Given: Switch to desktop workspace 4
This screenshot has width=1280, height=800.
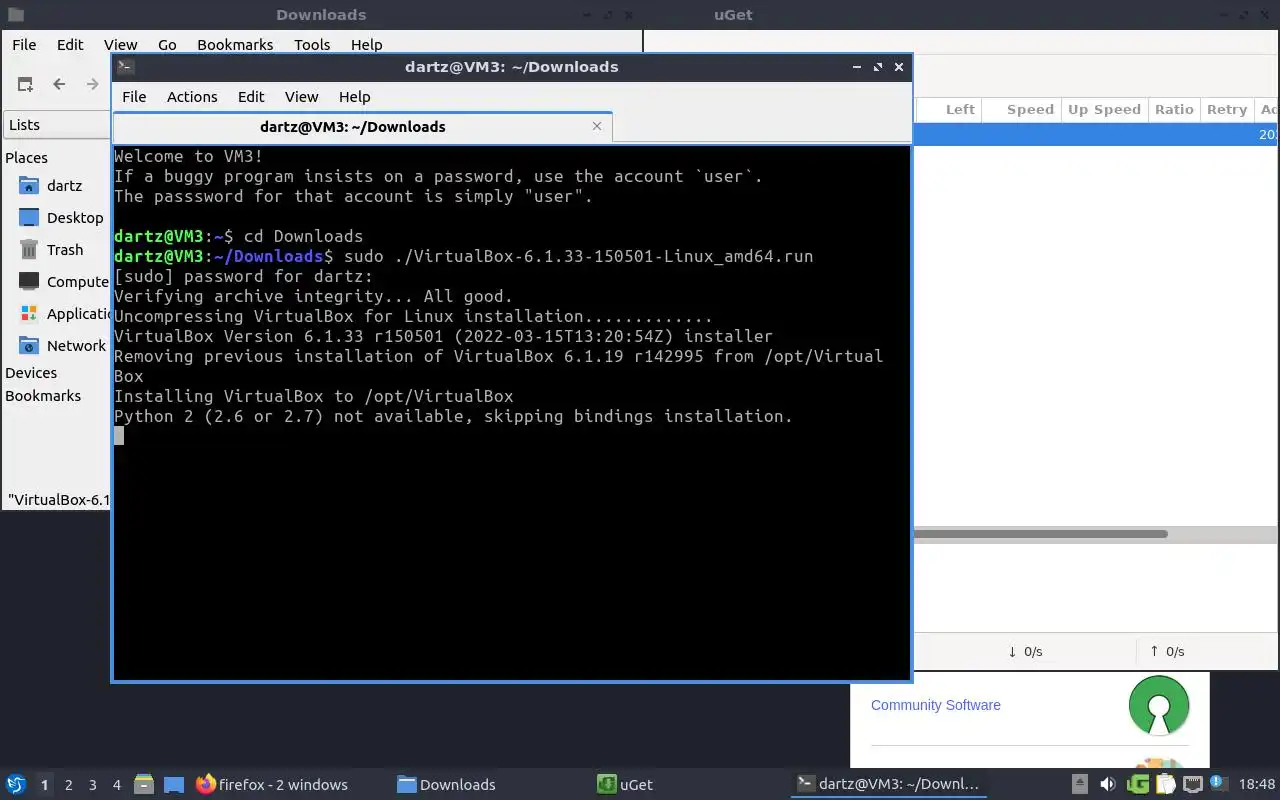Looking at the screenshot, I should (116, 785).
